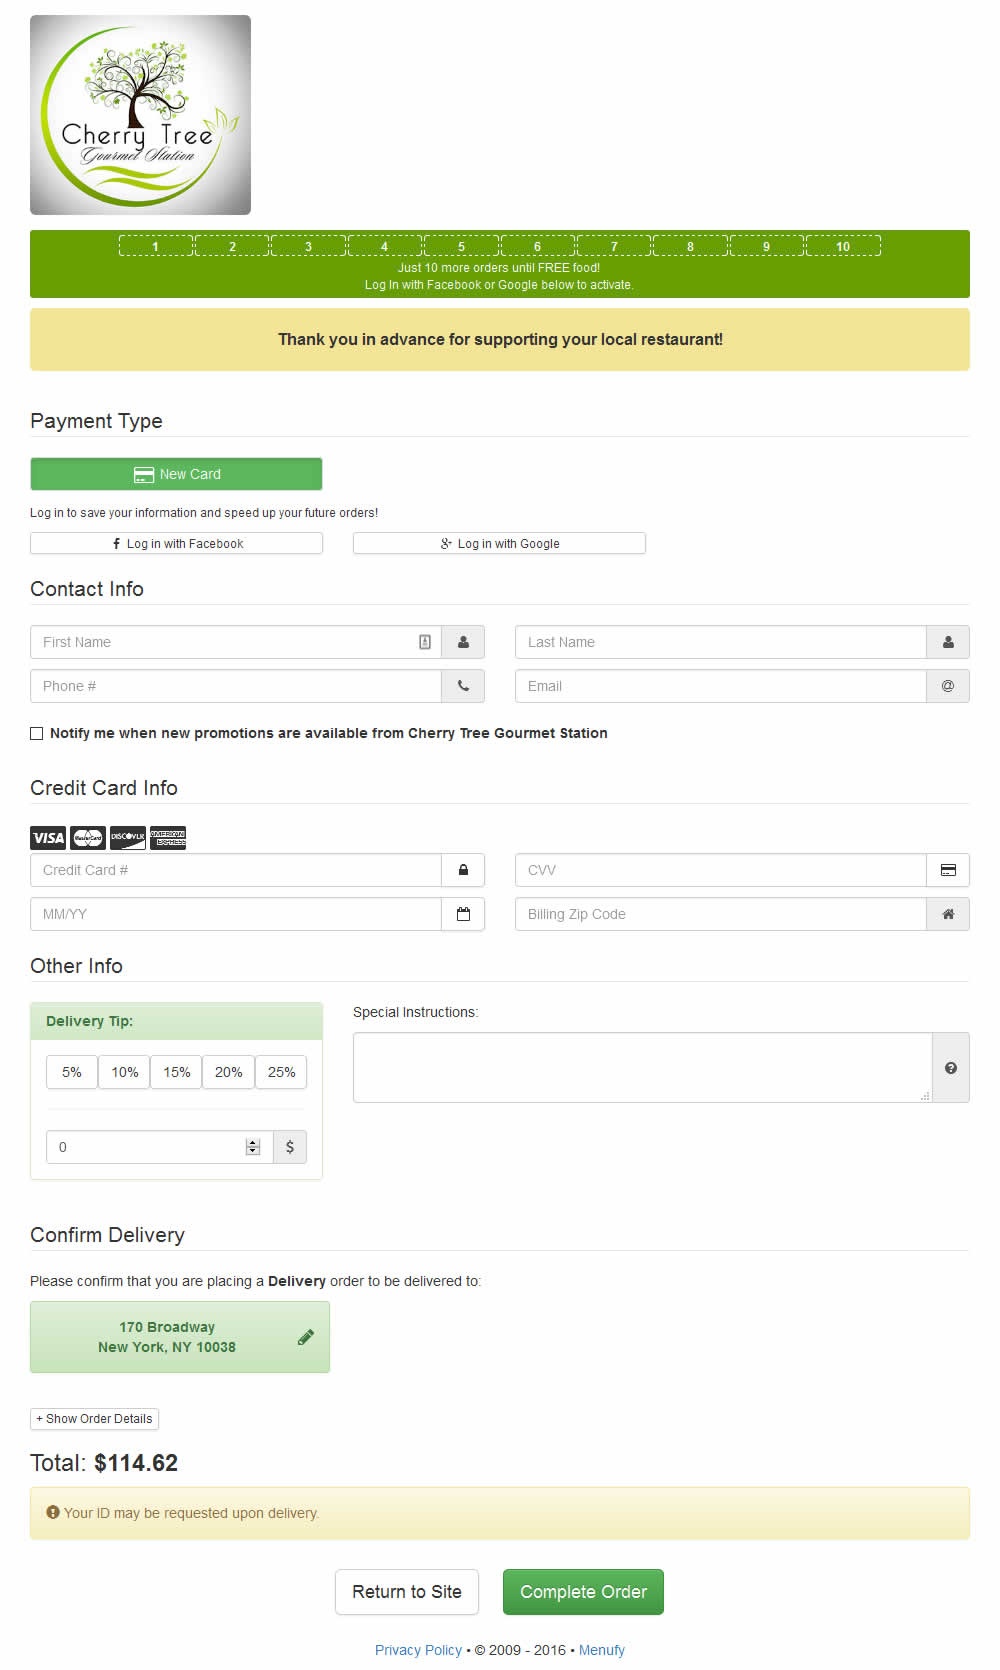The image size is (1000, 1670).
Task: Click the phone icon beside Phone # field
Action: [x=463, y=686]
